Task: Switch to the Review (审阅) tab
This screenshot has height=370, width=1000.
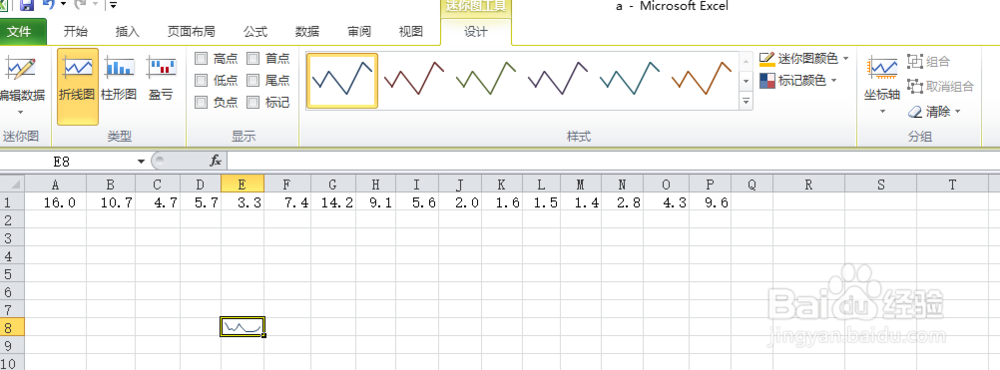Action: pos(359,32)
